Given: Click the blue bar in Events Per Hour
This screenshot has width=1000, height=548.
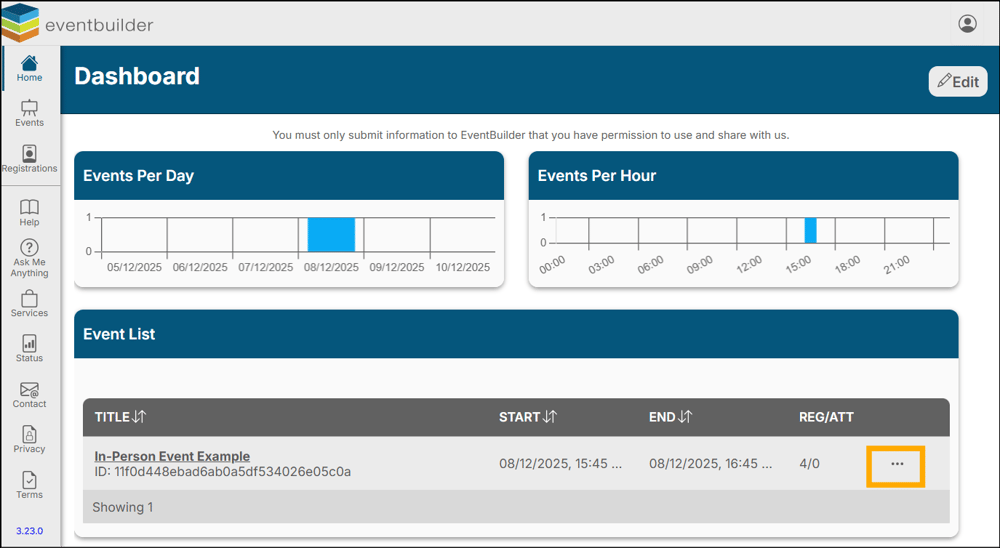Looking at the screenshot, I should (x=811, y=230).
